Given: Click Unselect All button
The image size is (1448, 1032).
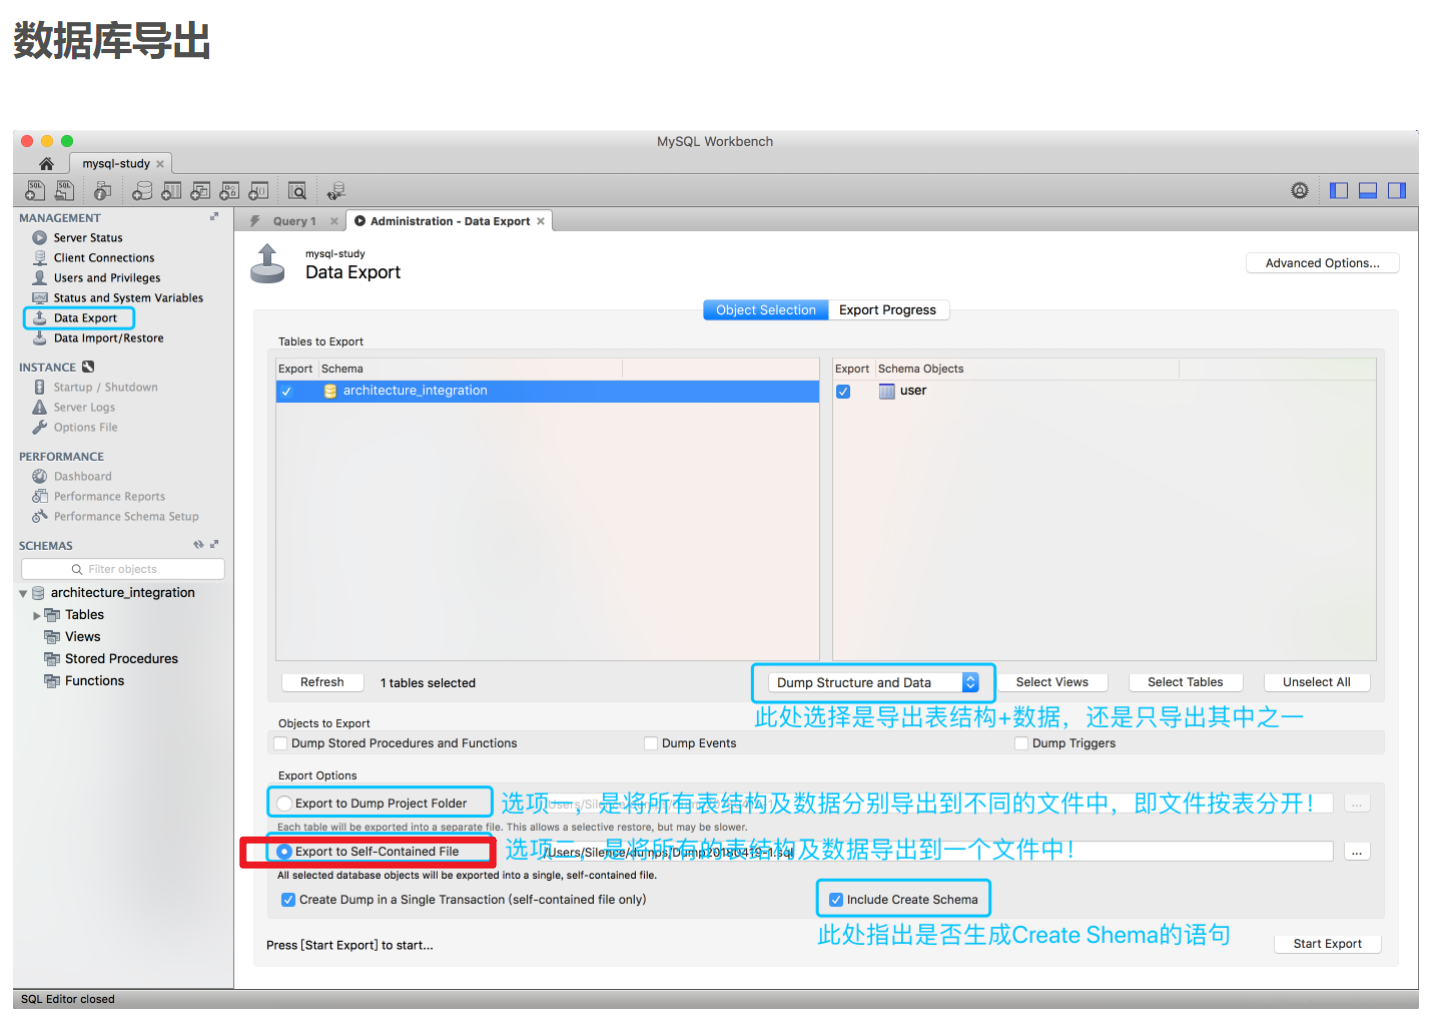Looking at the screenshot, I should tap(1316, 682).
